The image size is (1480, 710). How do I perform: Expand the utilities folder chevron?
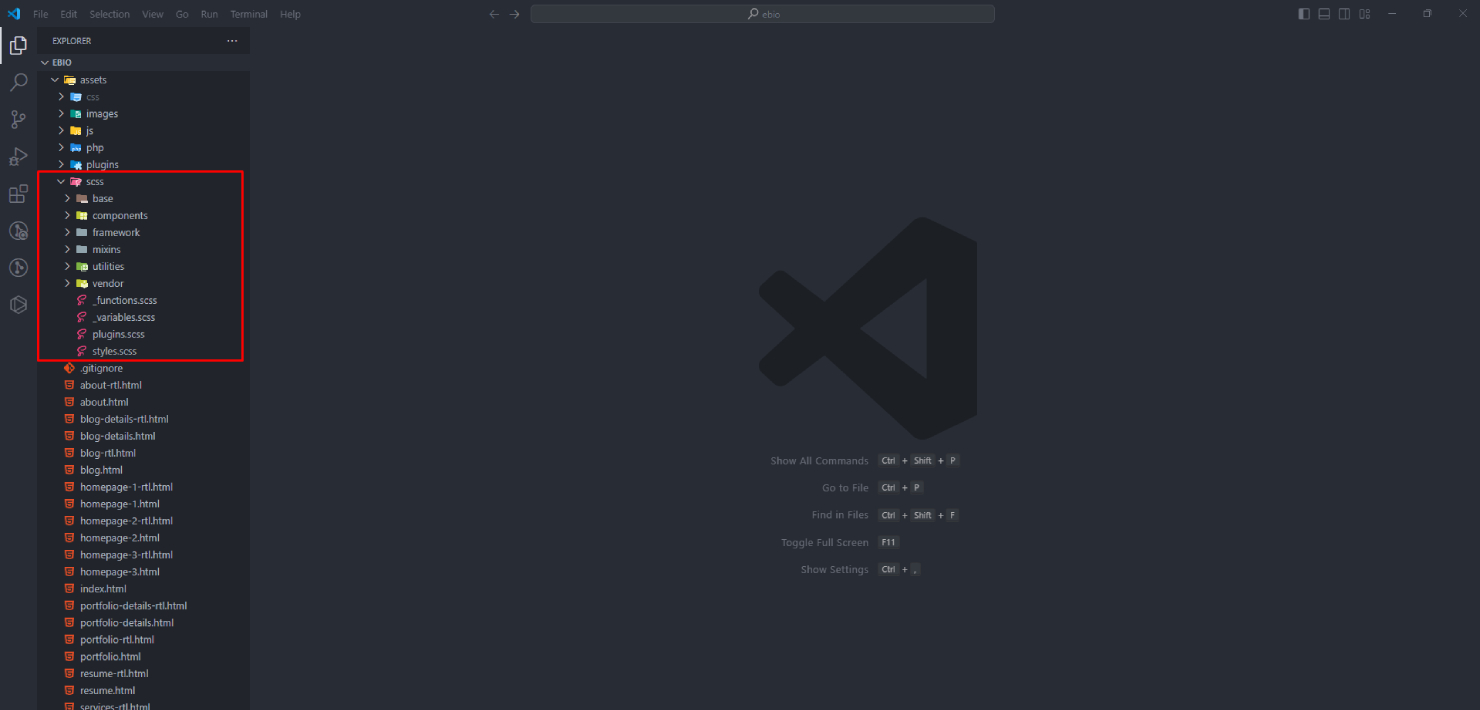67,267
